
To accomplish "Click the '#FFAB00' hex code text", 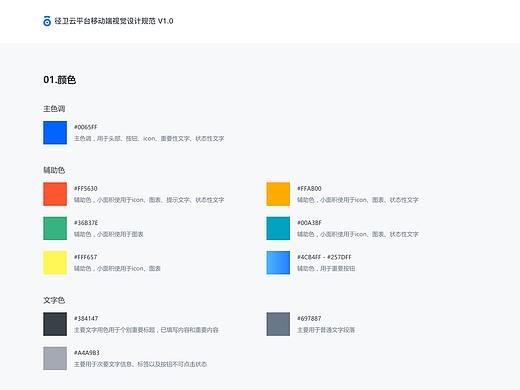I will tap(309, 188).
